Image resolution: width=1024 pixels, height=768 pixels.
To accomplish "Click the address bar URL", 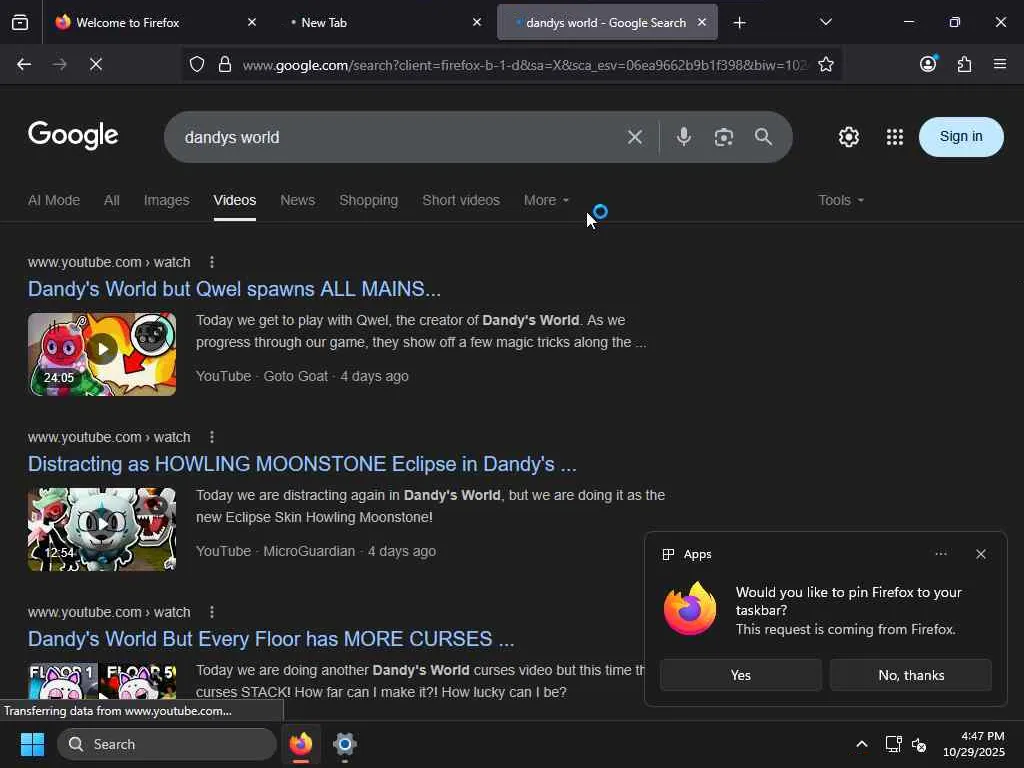I will 524,65.
